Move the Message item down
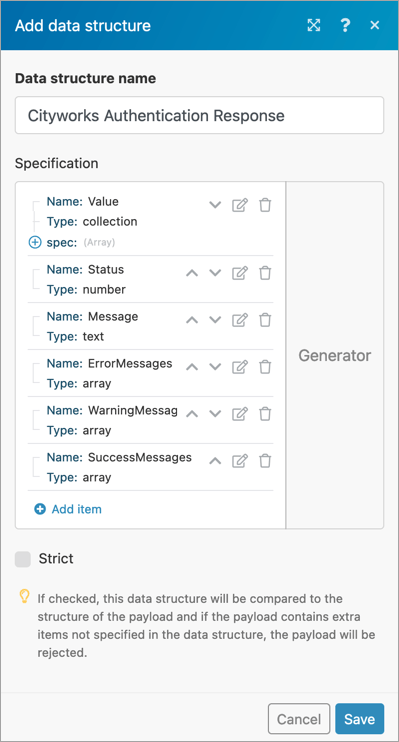 [x=215, y=320]
